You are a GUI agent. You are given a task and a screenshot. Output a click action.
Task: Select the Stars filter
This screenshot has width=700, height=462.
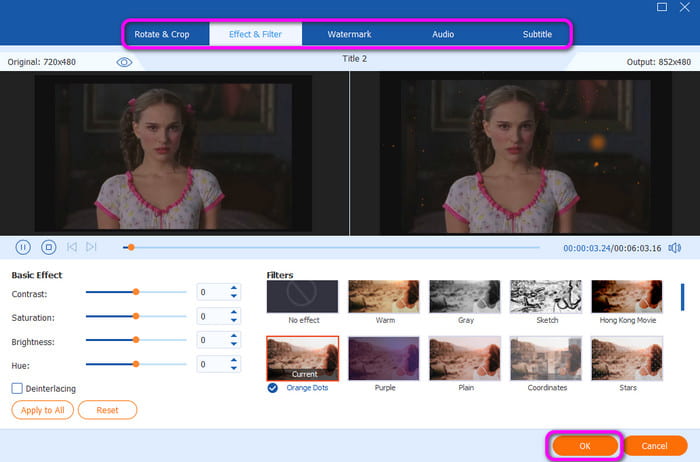coord(627,358)
